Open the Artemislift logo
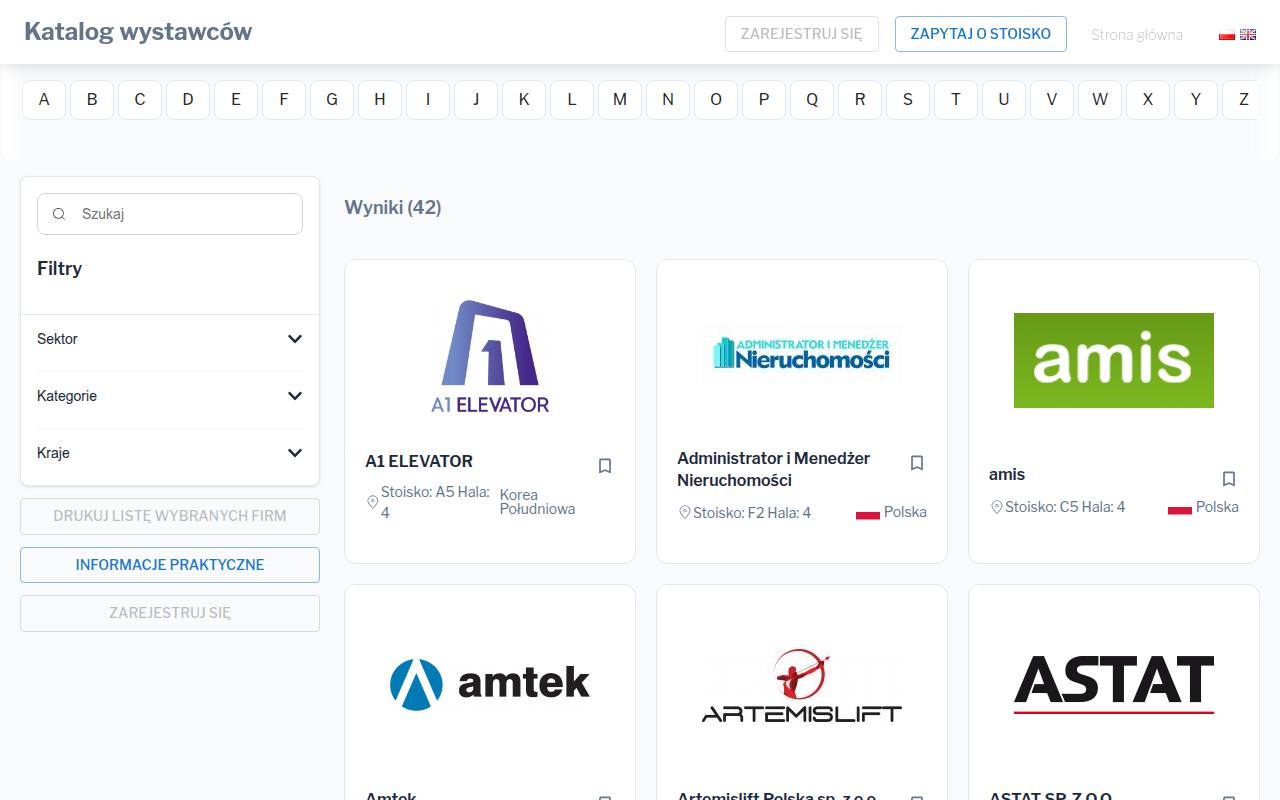The height and width of the screenshot is (800, 1280). (x=802, y=685)
